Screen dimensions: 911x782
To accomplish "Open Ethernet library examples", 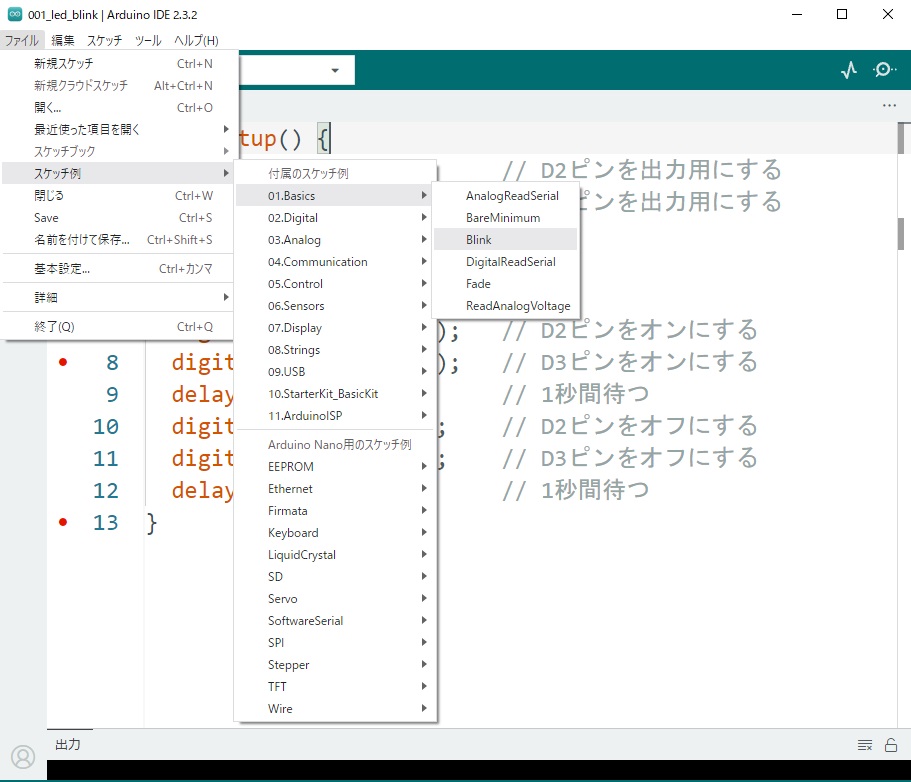I will click(x=335, y=489).
